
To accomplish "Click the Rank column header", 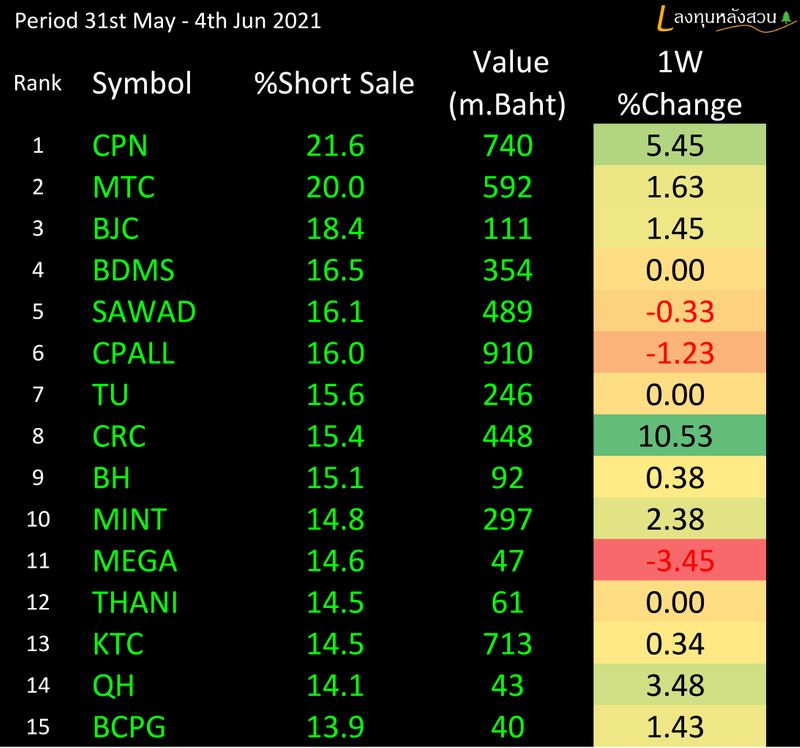I will (37, 83).
